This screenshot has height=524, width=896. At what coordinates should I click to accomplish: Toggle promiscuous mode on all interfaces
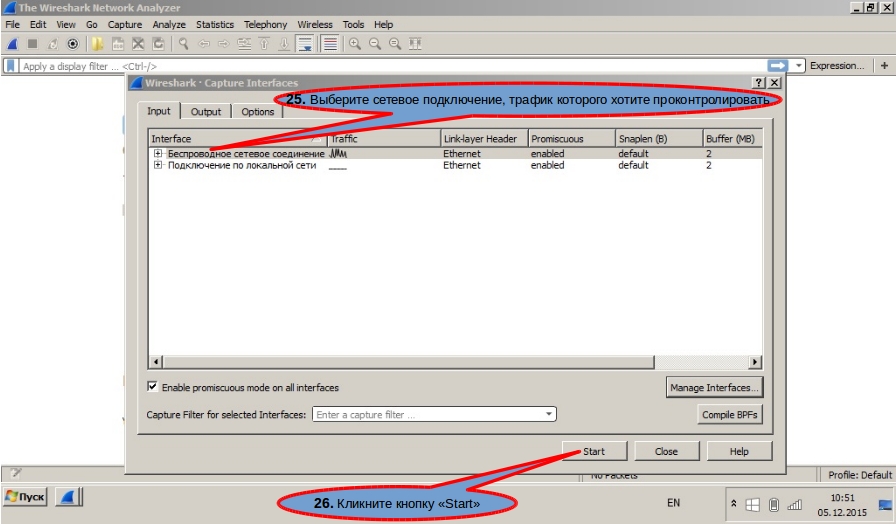click(152, 387)
